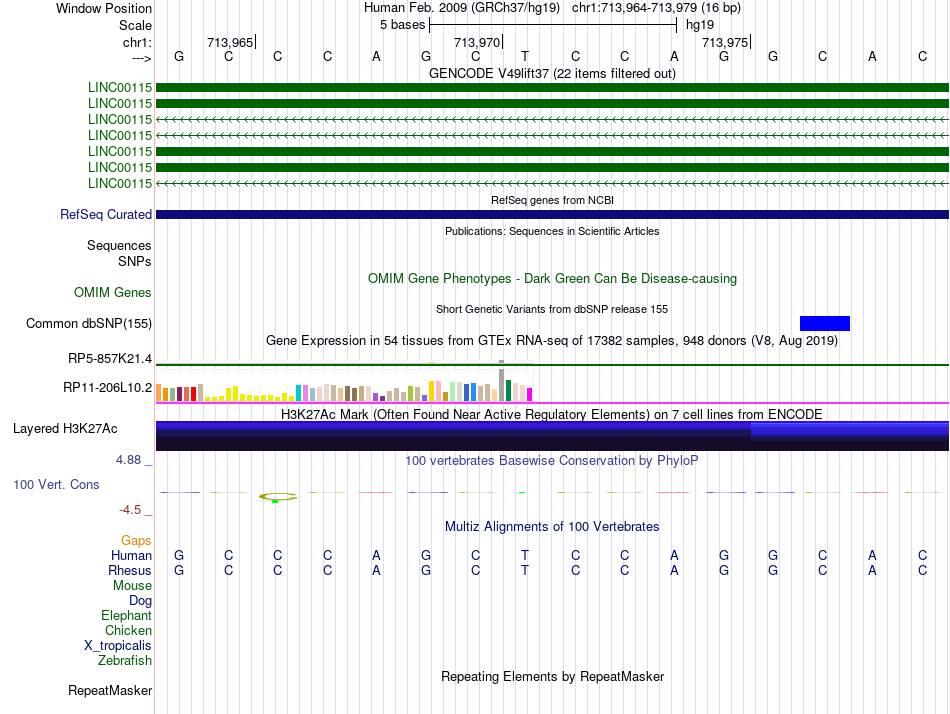Open Short Genetic Variants from dbSNP title

coord(552,309)
